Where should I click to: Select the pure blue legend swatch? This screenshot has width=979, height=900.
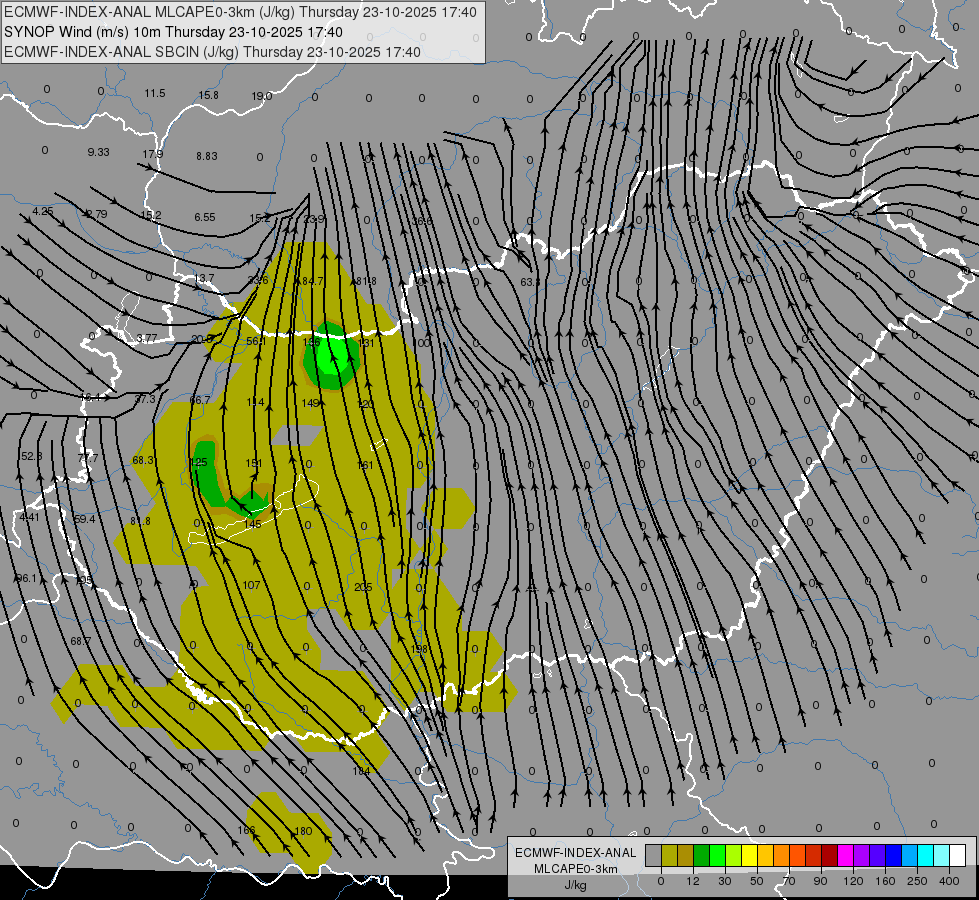[x=893, y=855]
